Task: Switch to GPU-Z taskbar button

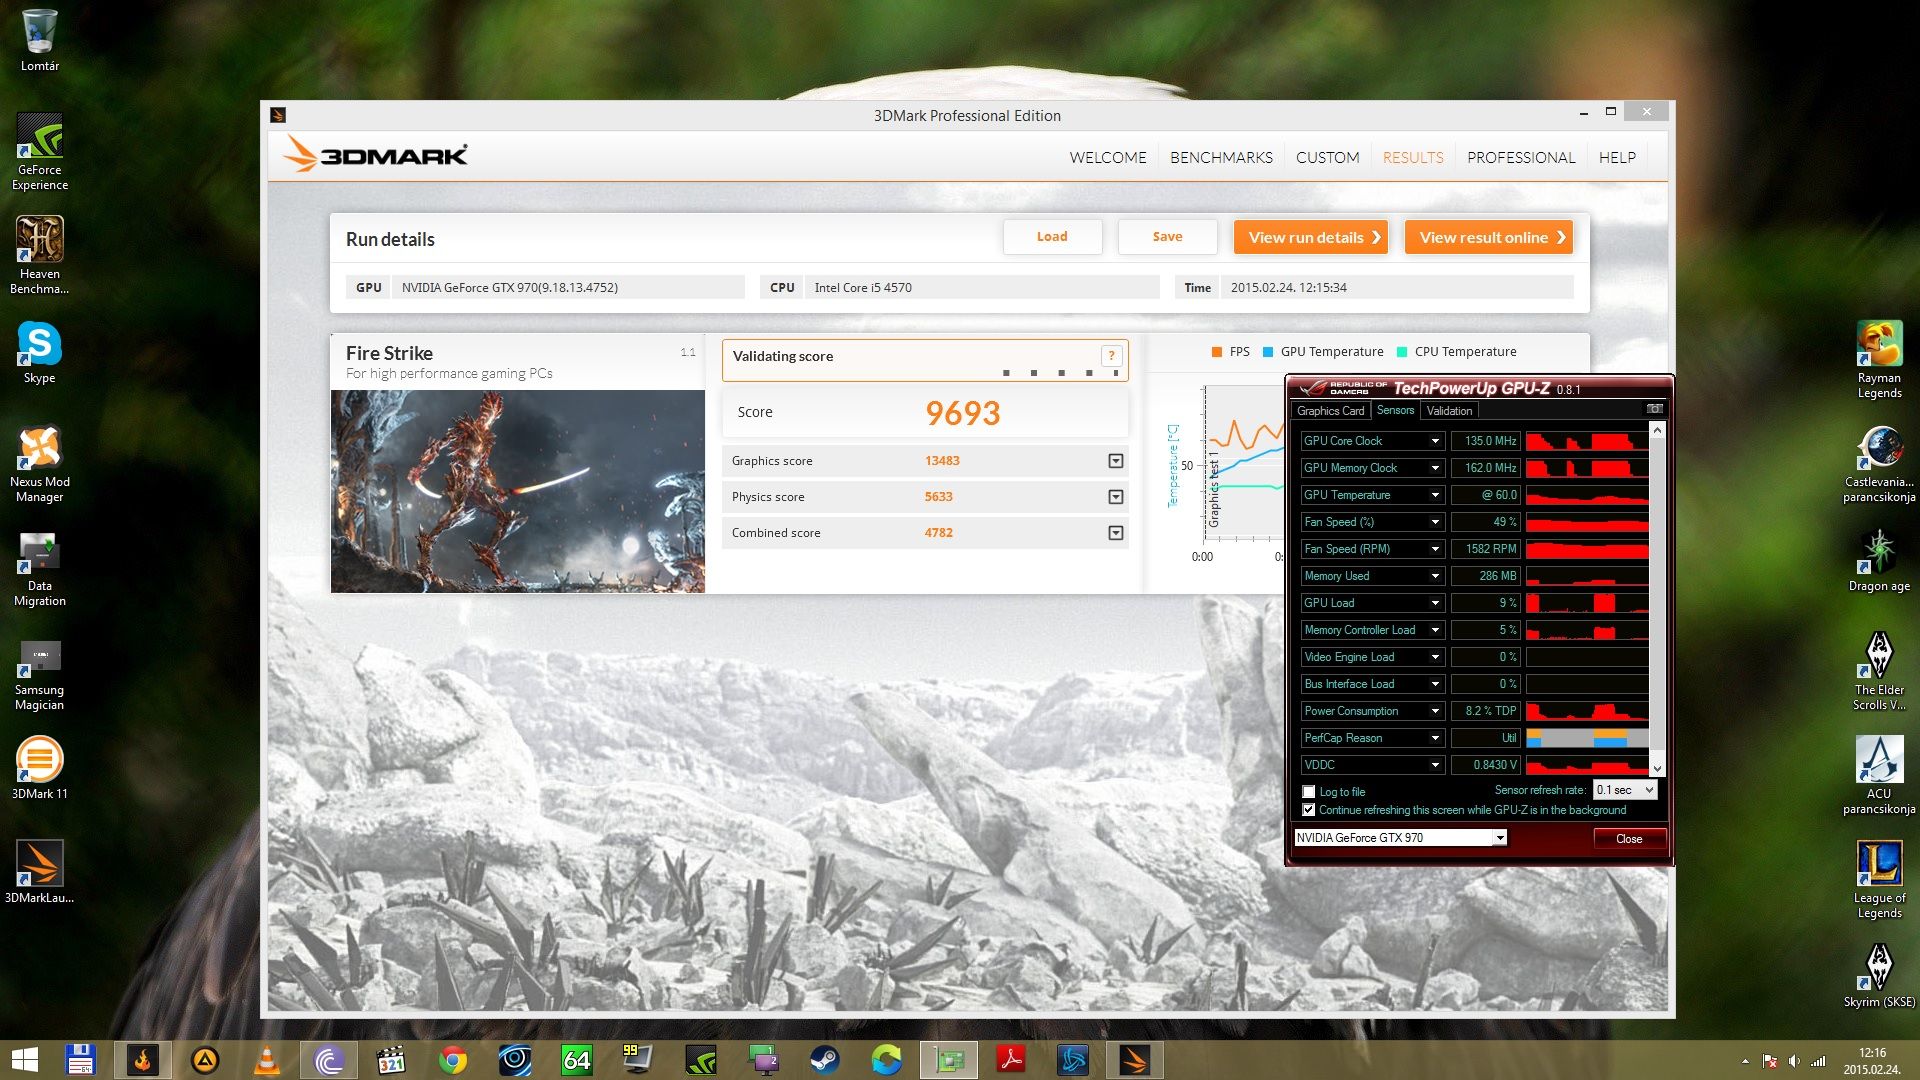Action: point(949,1060)
